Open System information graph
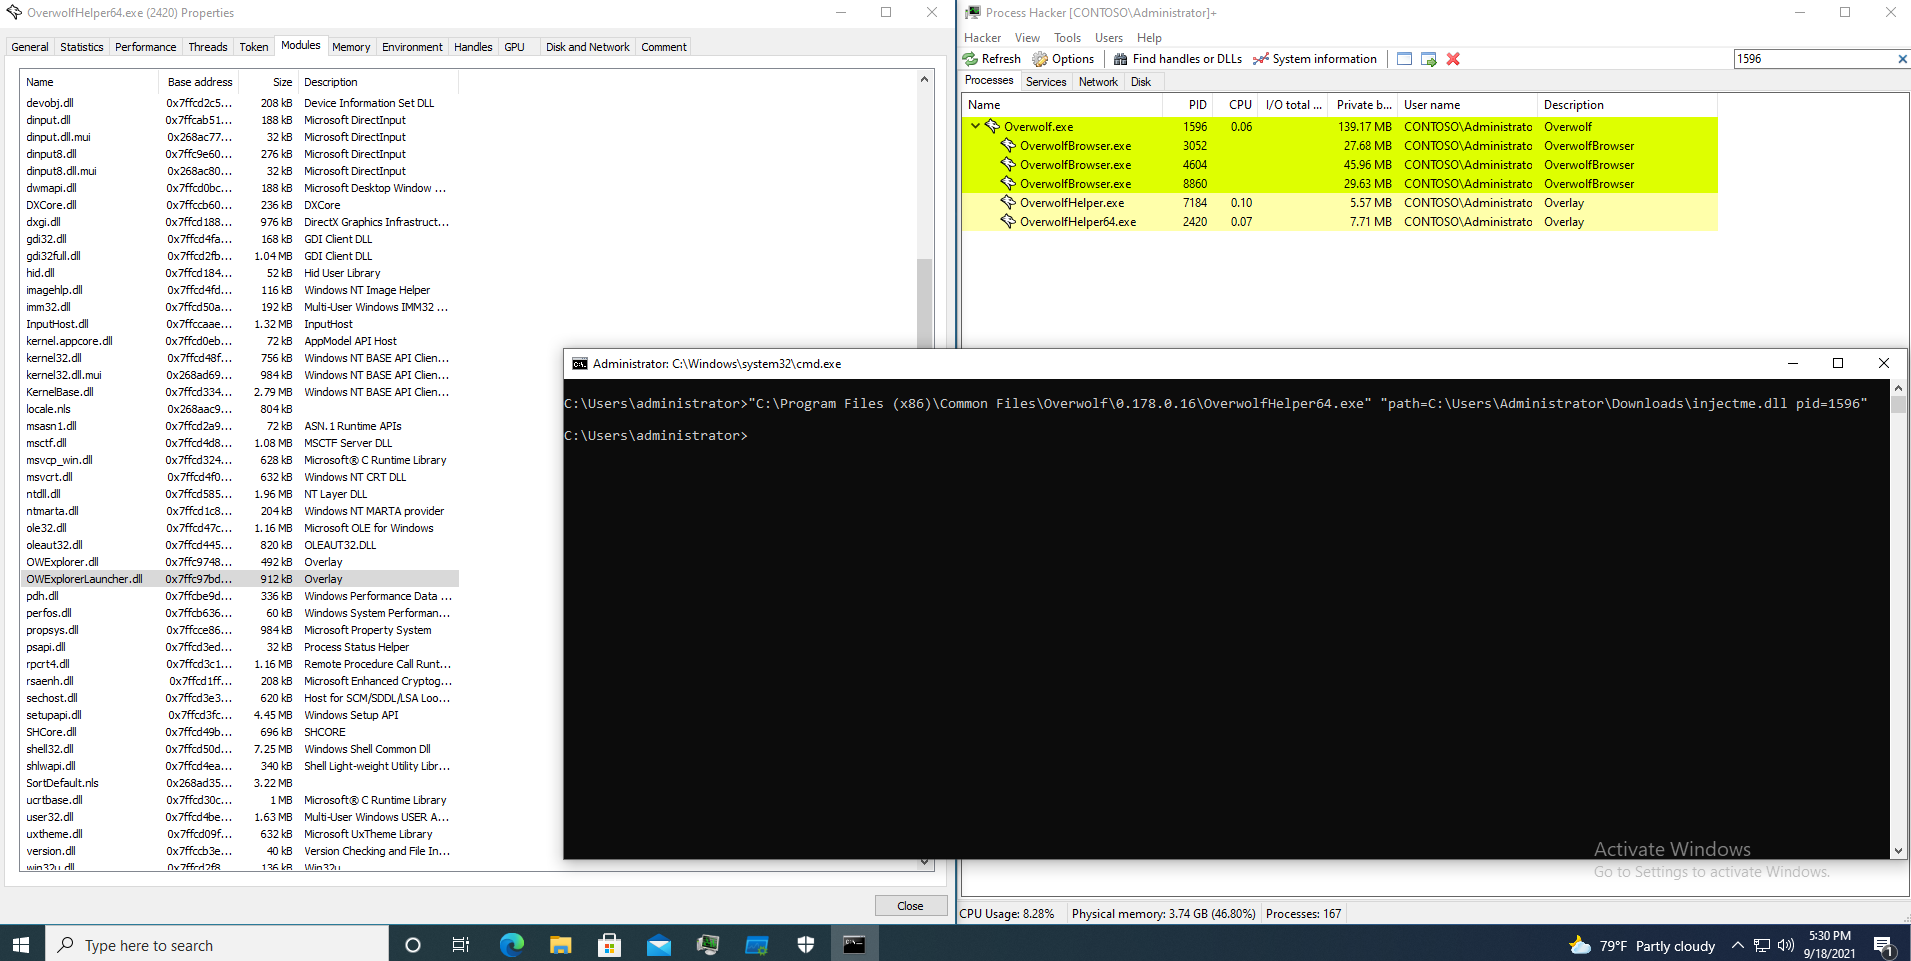Screen dimensions: 1911x961 click(x=1315, y=59)
